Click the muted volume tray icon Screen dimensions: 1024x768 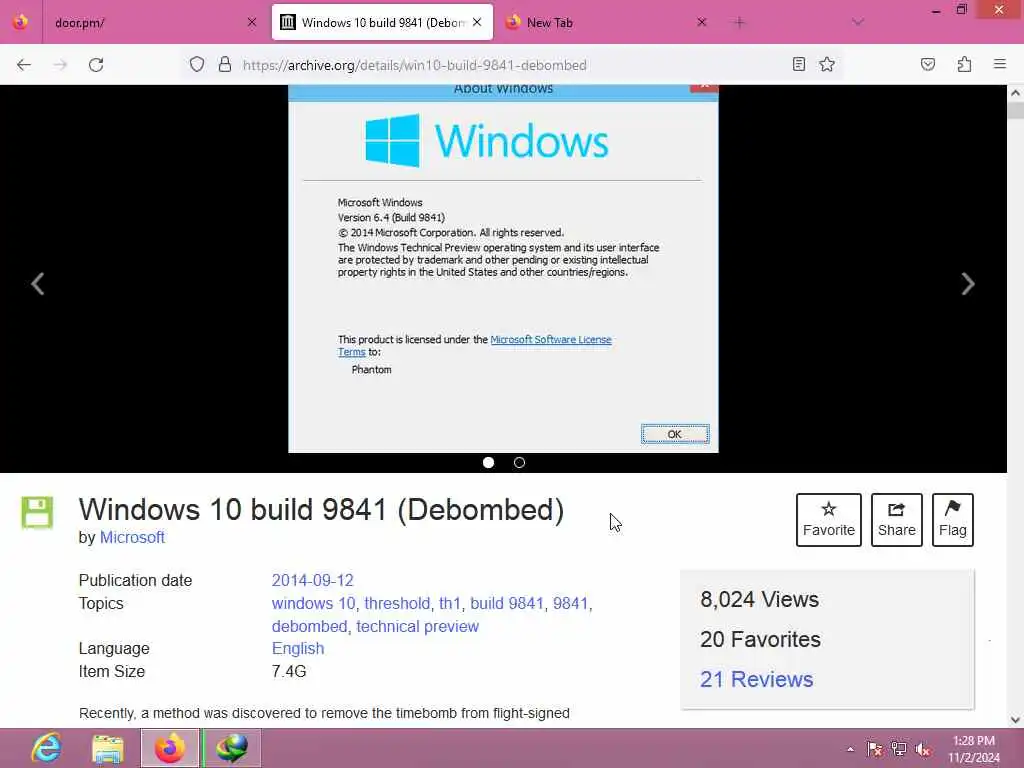[x=923, y=748]
